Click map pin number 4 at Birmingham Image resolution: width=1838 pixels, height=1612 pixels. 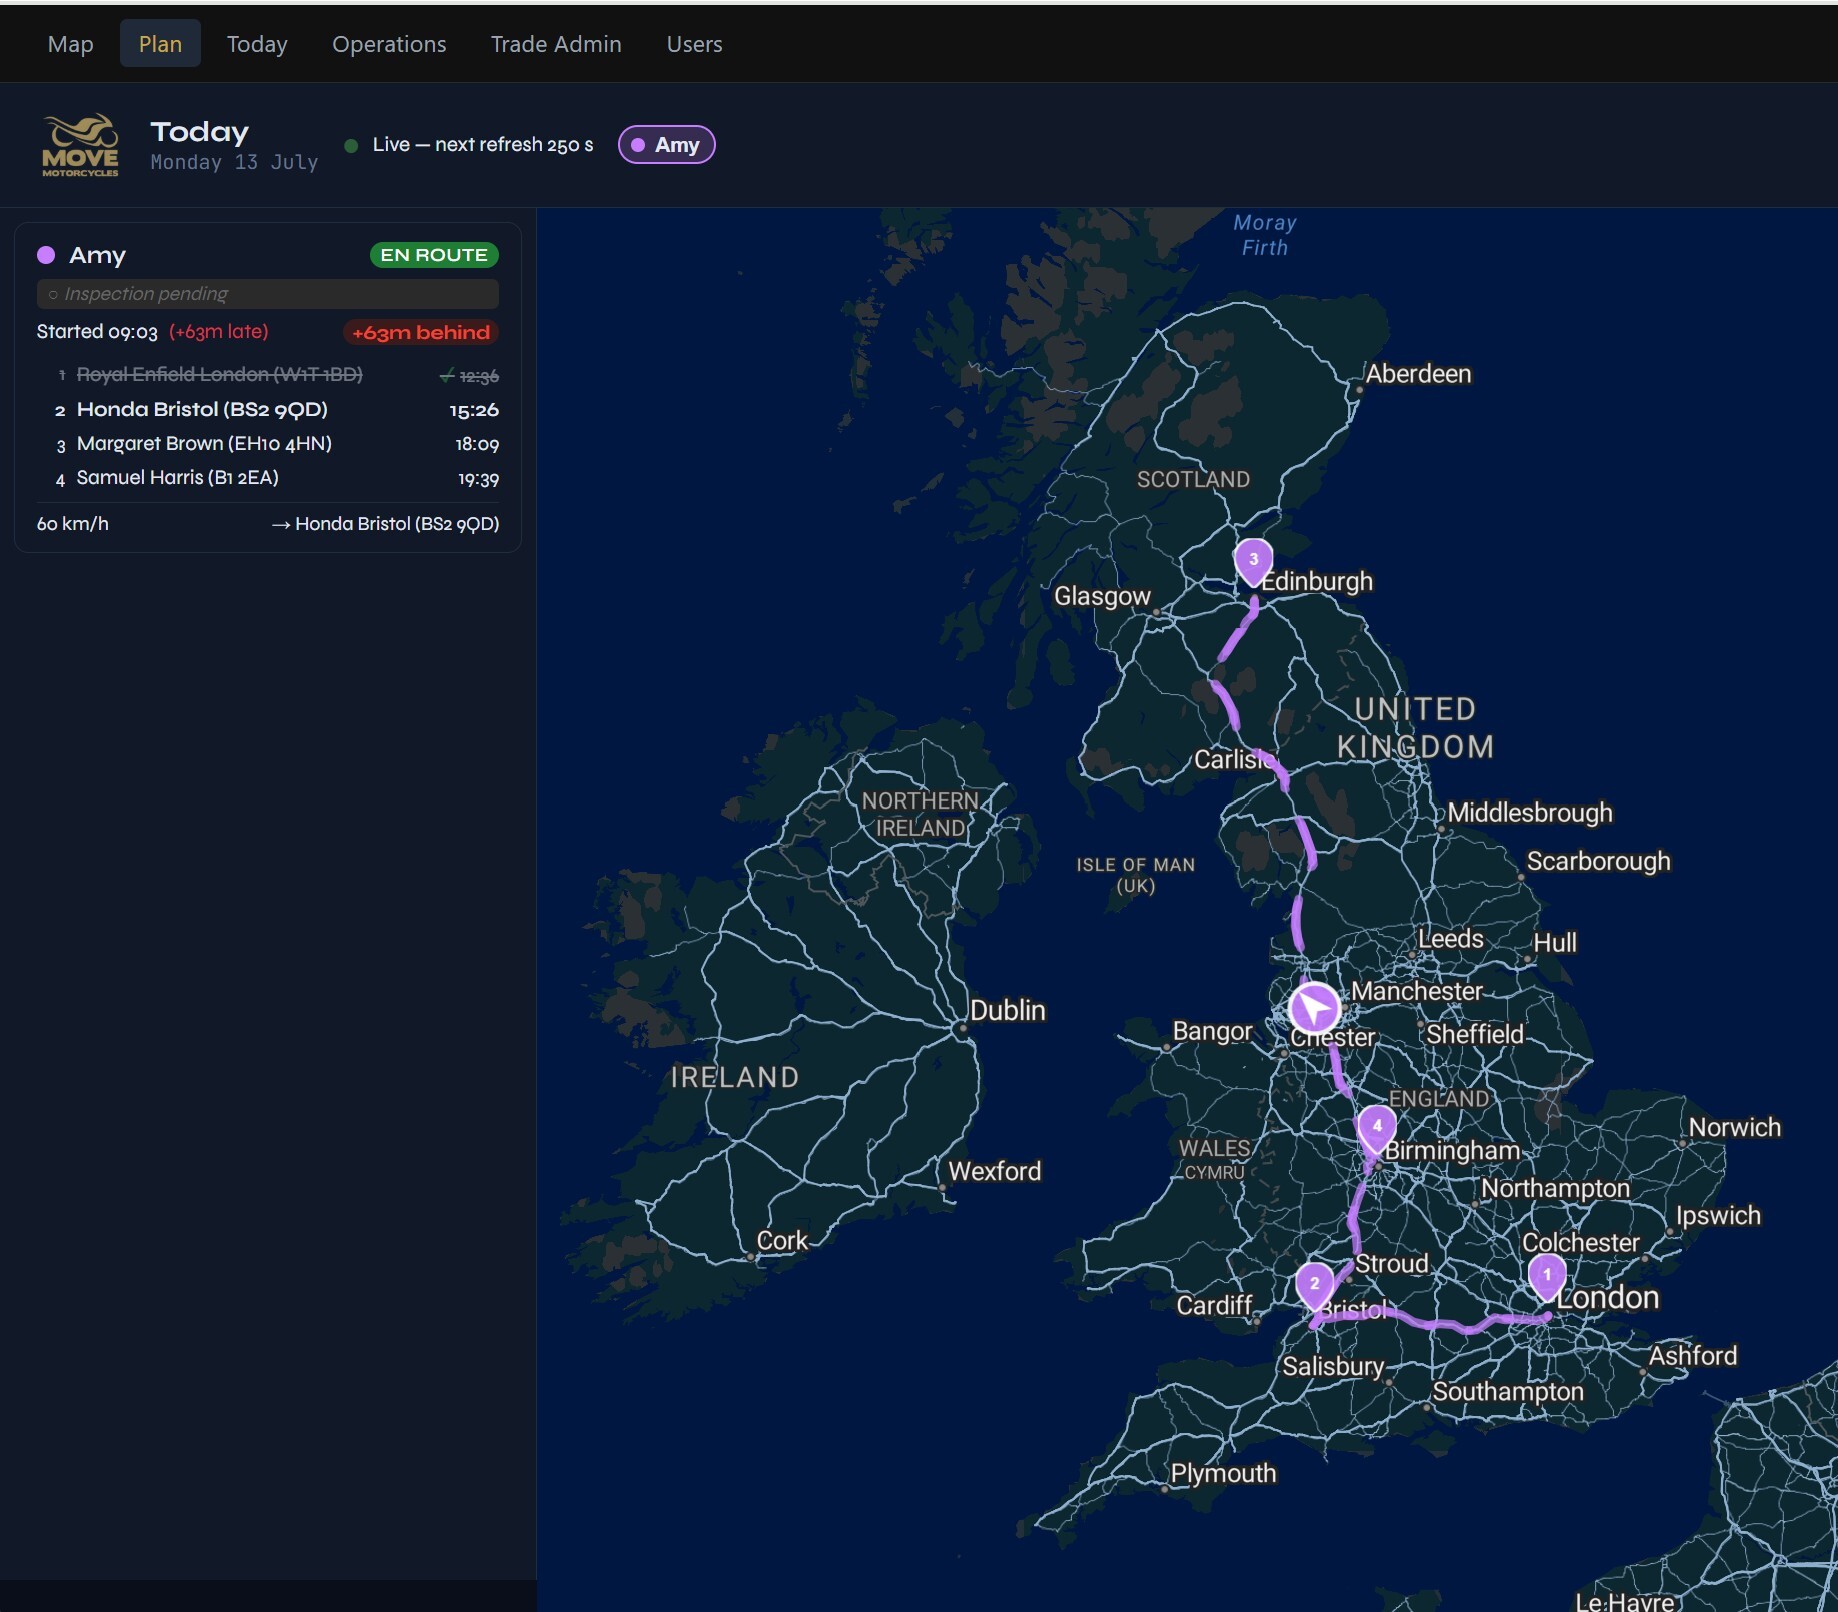[x=1377, y=1128]
